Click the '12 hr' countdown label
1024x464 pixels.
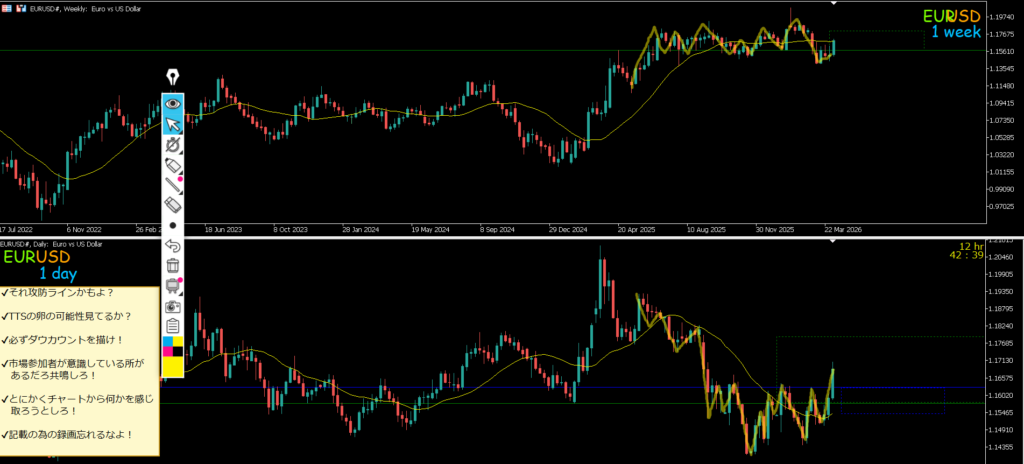971,246
